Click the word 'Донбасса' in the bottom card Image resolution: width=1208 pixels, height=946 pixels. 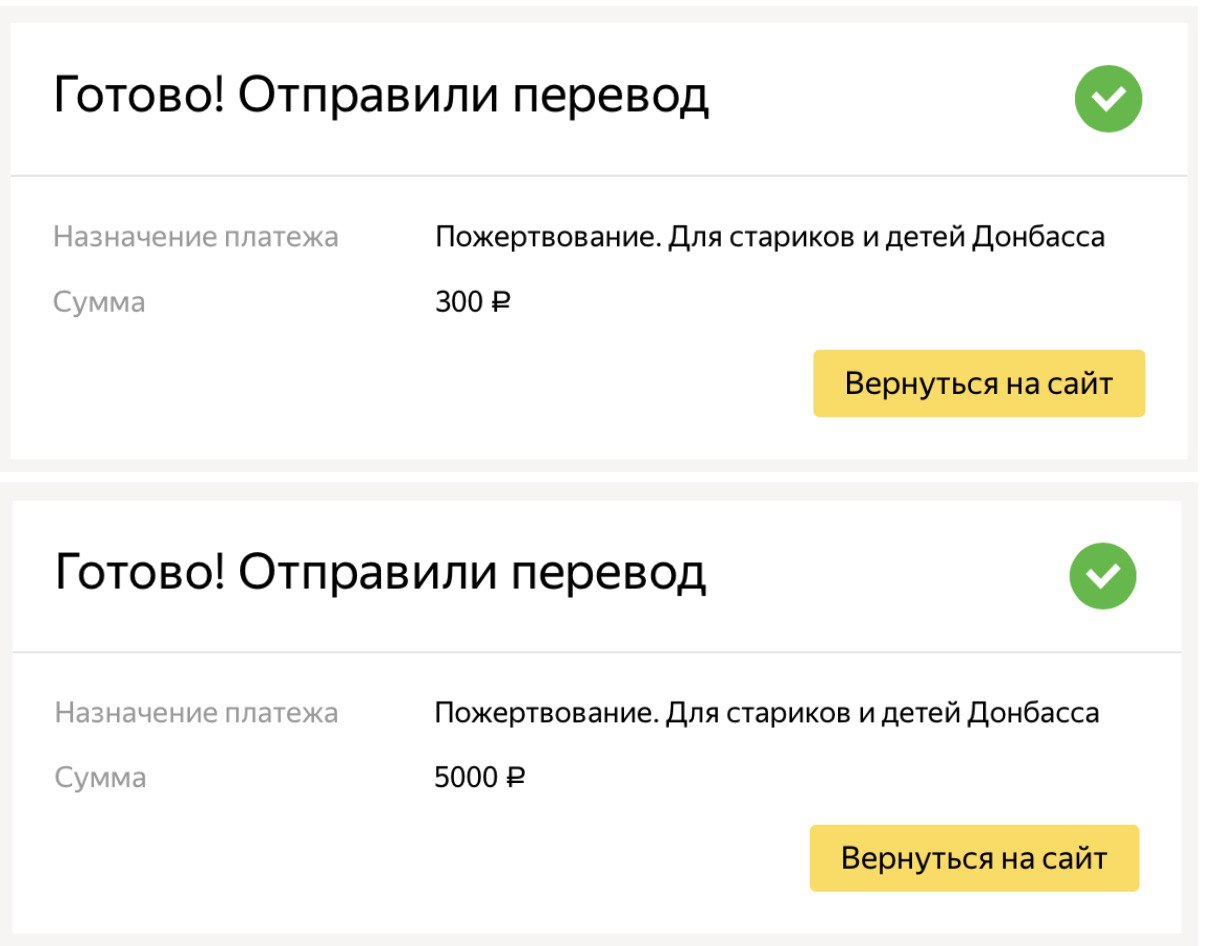point(1033,713)
